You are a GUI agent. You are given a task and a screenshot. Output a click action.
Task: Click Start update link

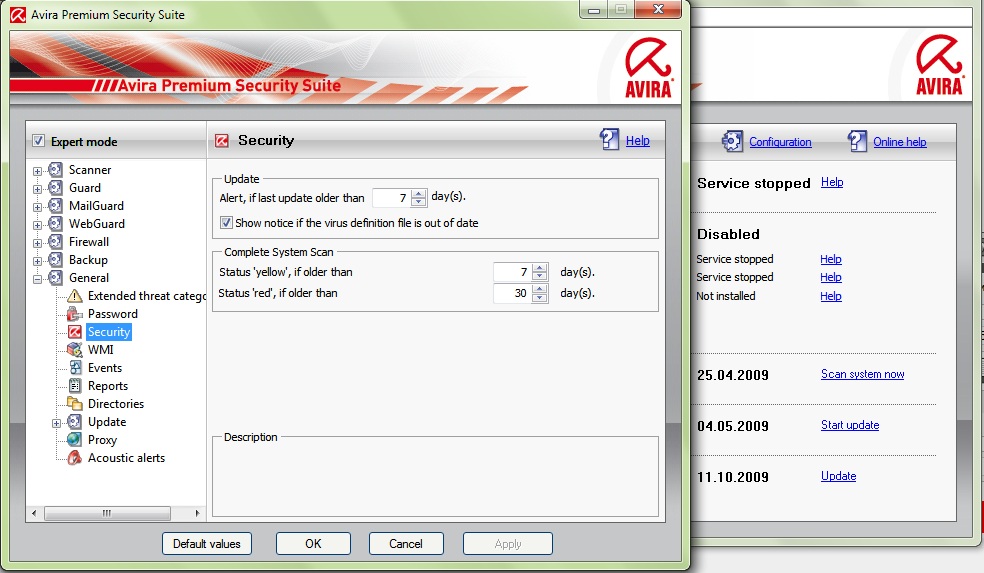(x=850, y=425)
